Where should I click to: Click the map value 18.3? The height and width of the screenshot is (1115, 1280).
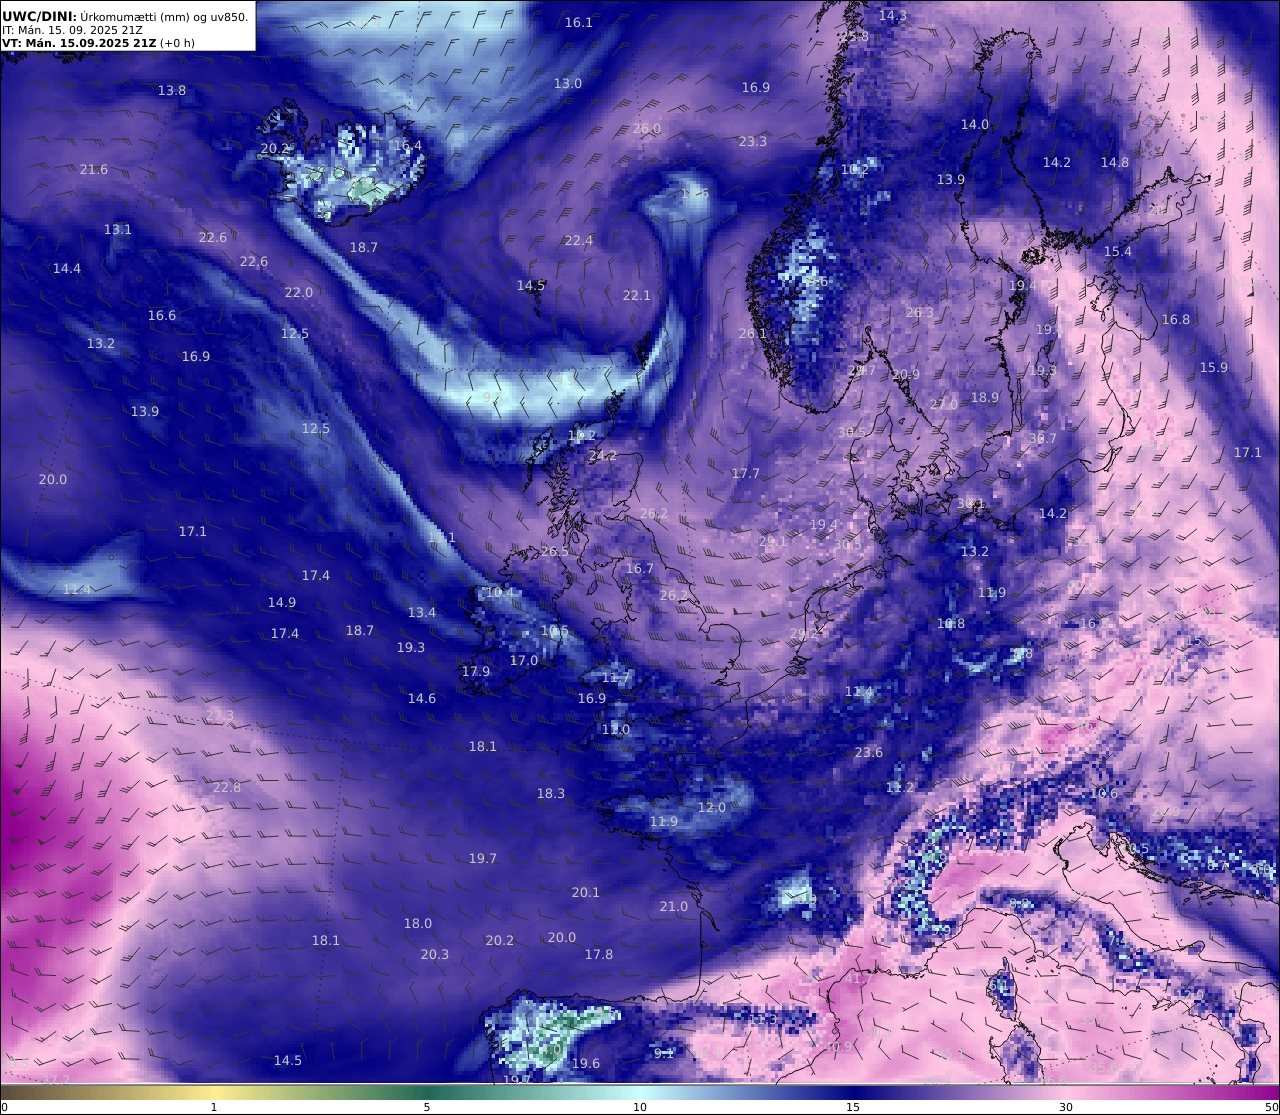pos(551,793)
